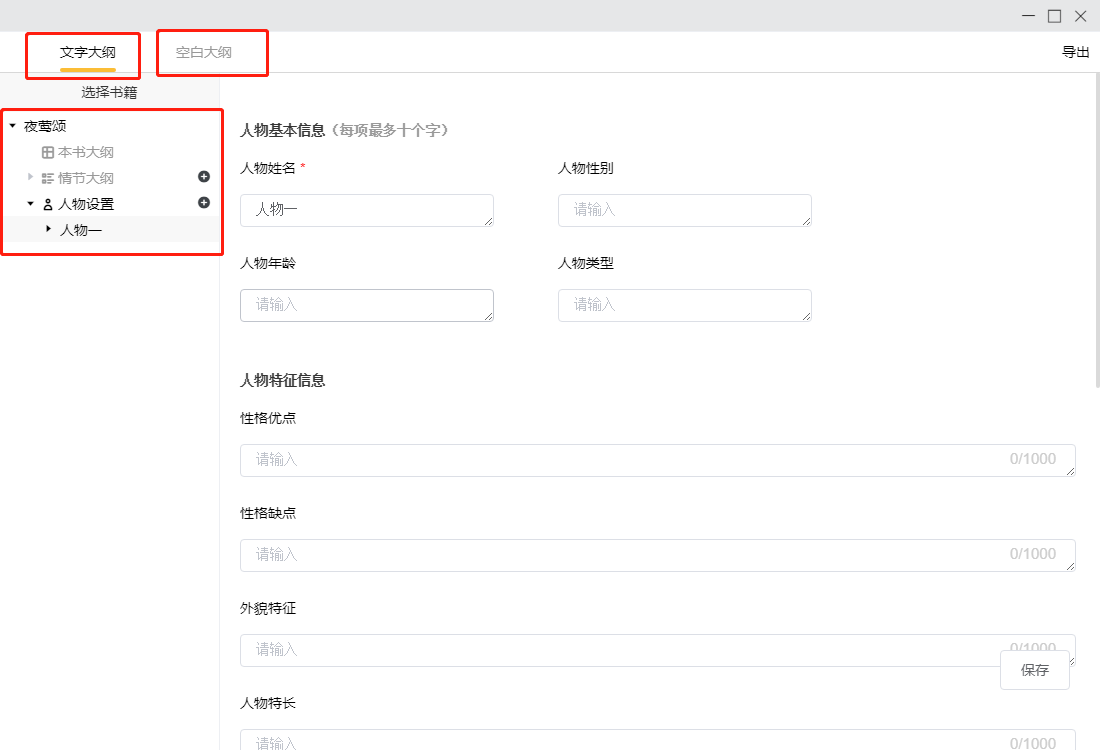Click into the 性格缺点 text area
Image resolution: width=1100 pixels, height=750 pixels.
[657, 555]
